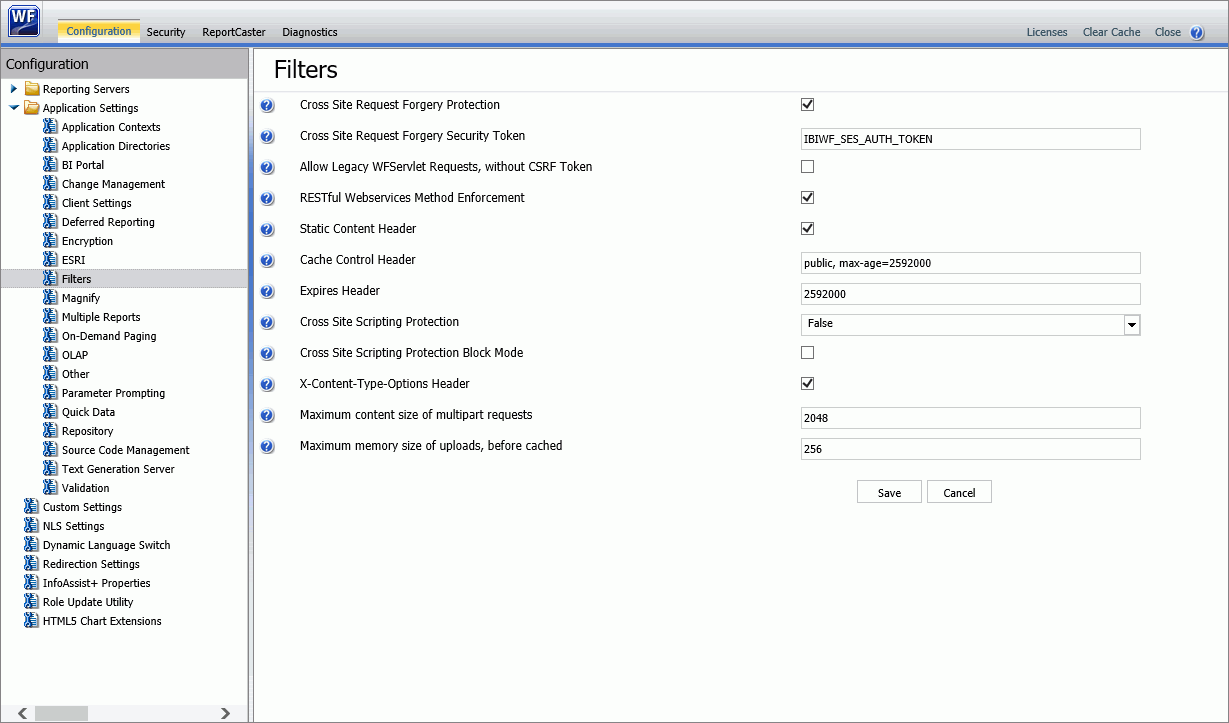Click the sidebar horizontal scrollbar thumb
Viewport: 1229px width, 723px height.
pyautogui.click(x=61, y=713)
